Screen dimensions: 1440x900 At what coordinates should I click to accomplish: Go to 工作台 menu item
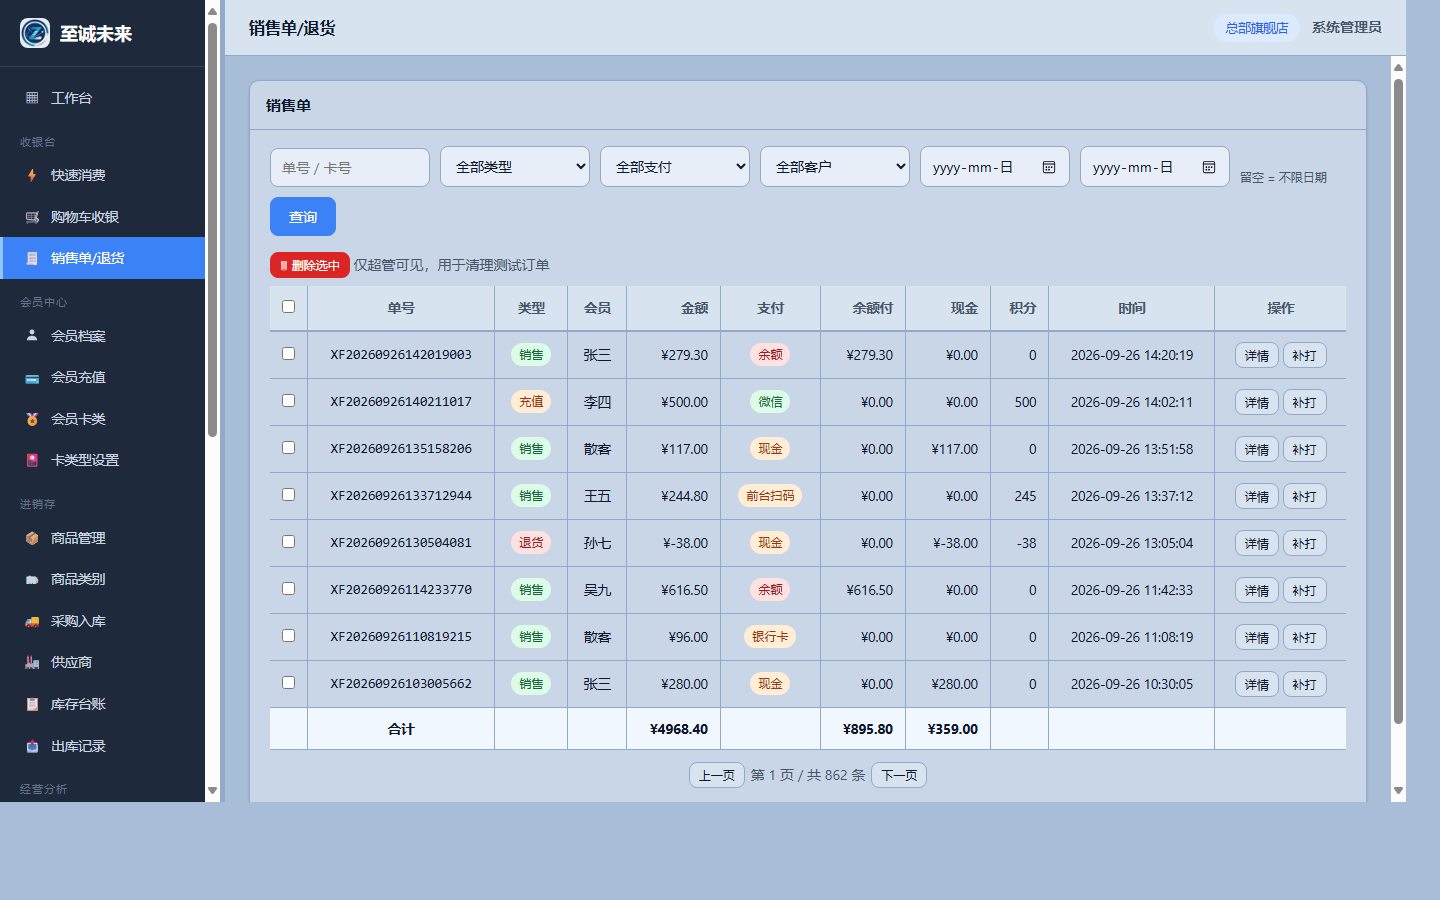(102, 98)
